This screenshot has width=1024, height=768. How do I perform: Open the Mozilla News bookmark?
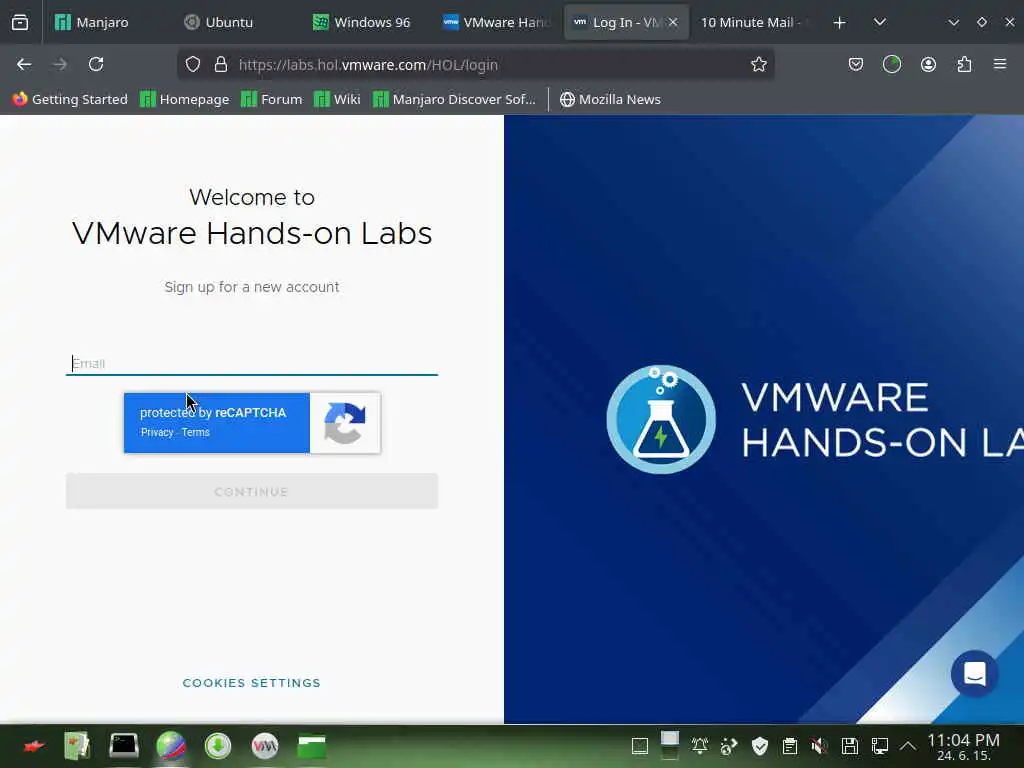610,99
